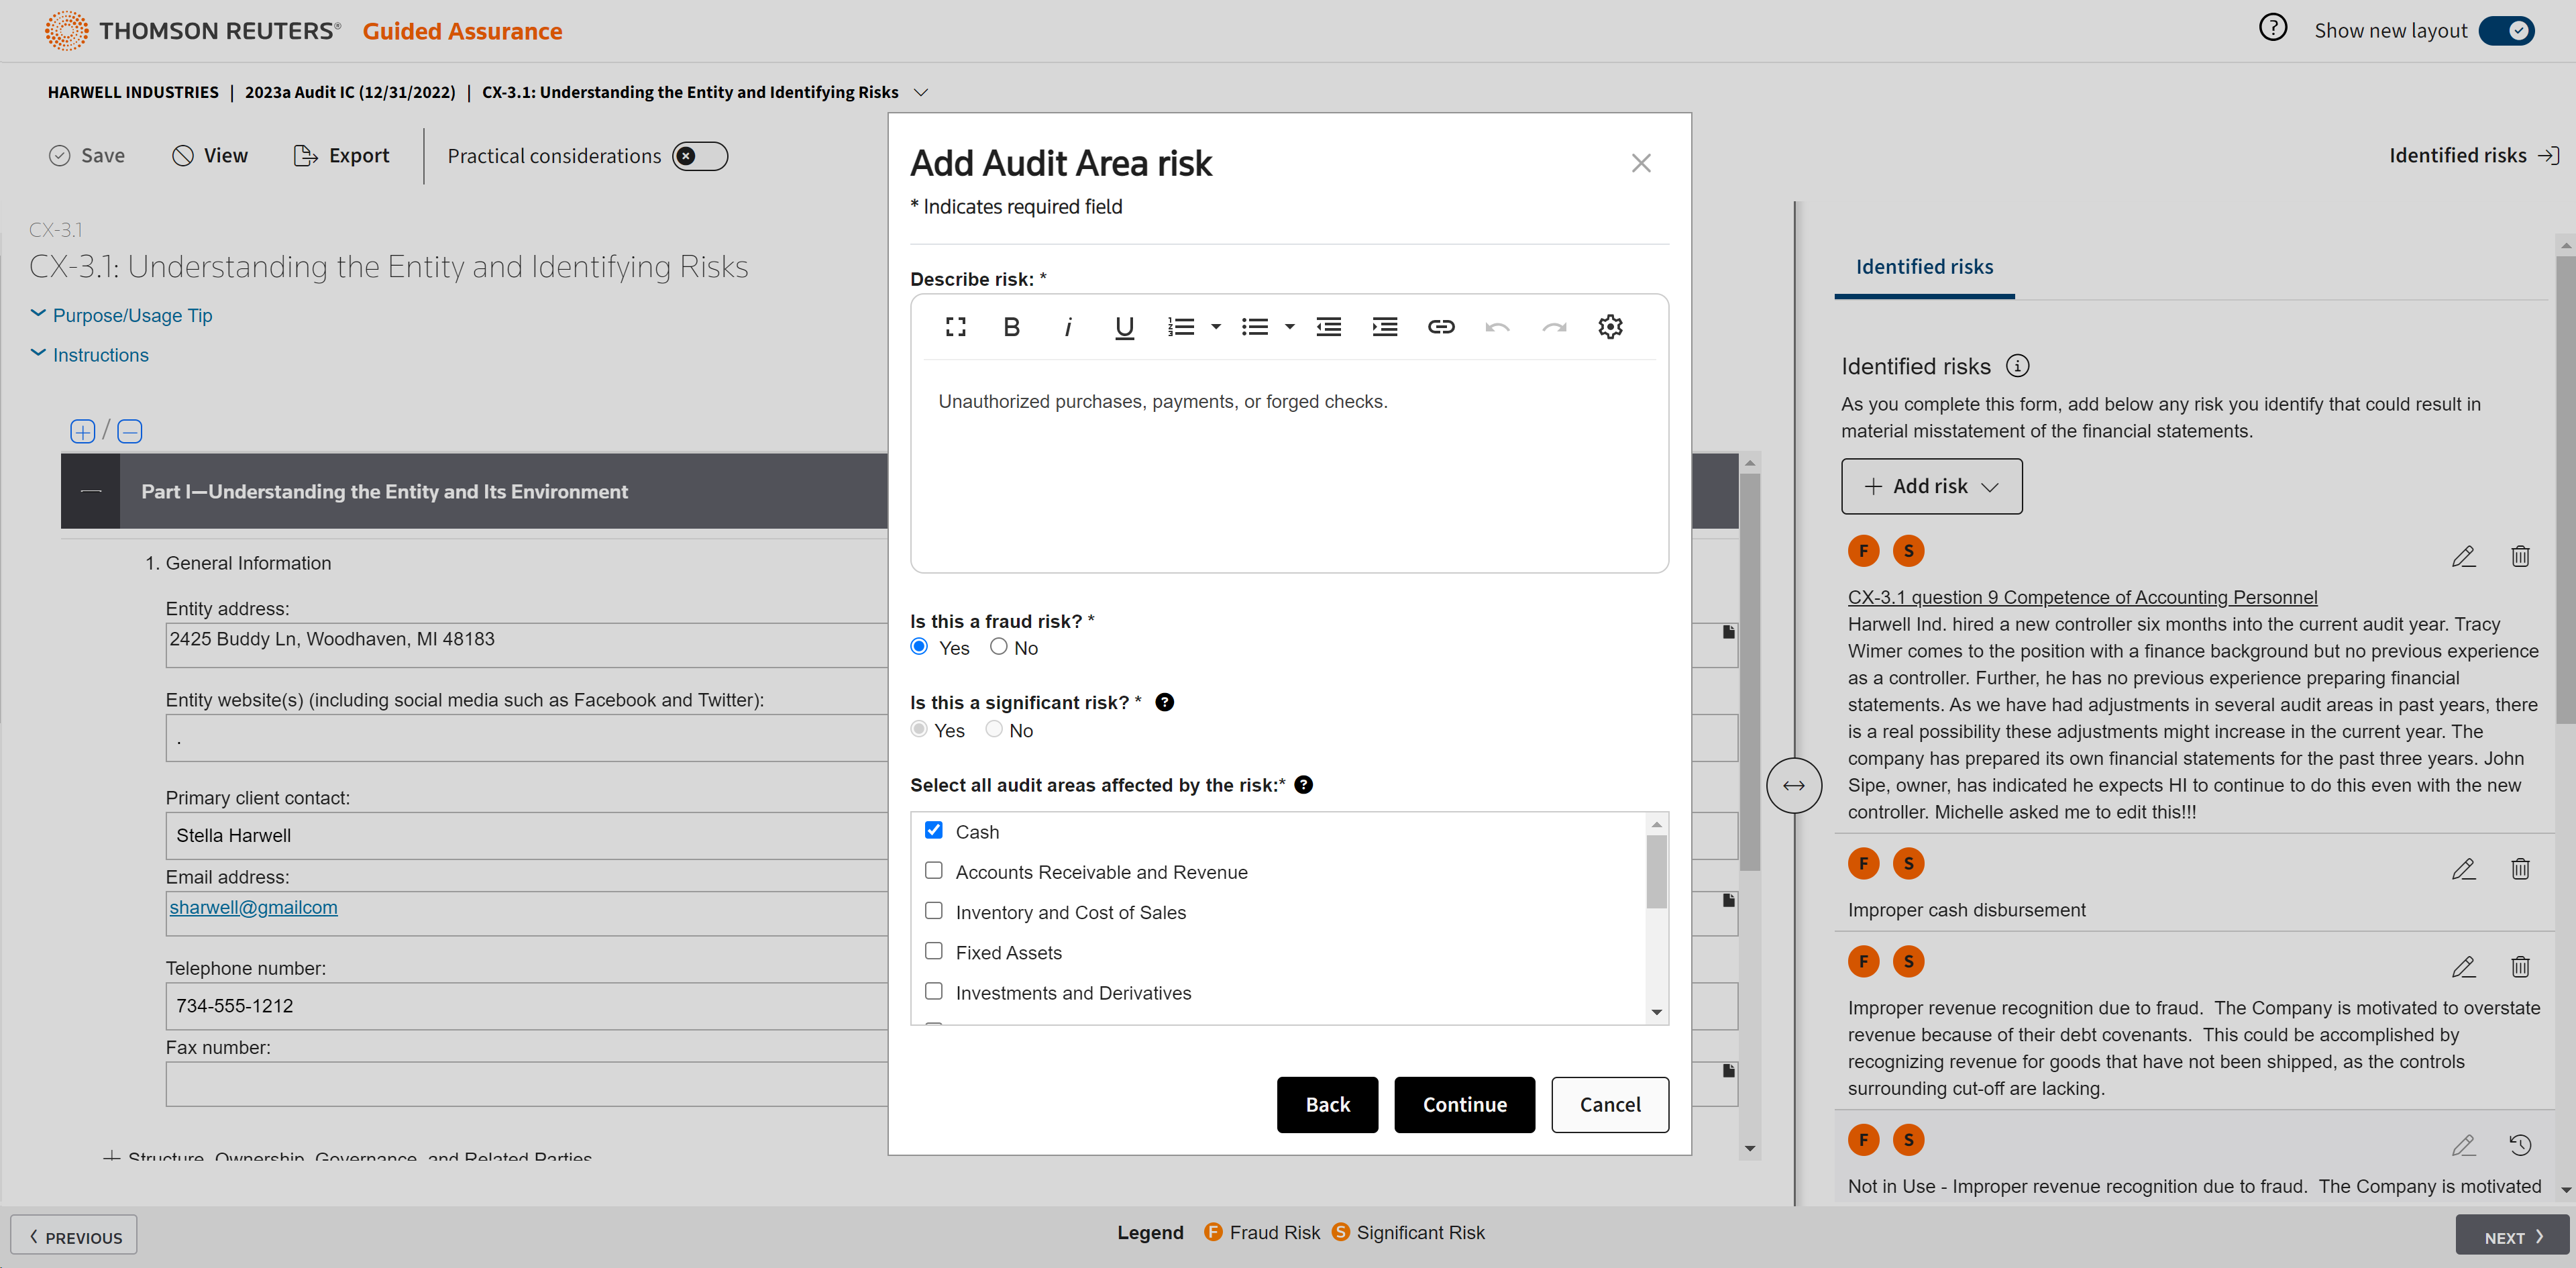
Task: Edit the Competence of Accounting Personnel risk
Action: [2463, 556]
